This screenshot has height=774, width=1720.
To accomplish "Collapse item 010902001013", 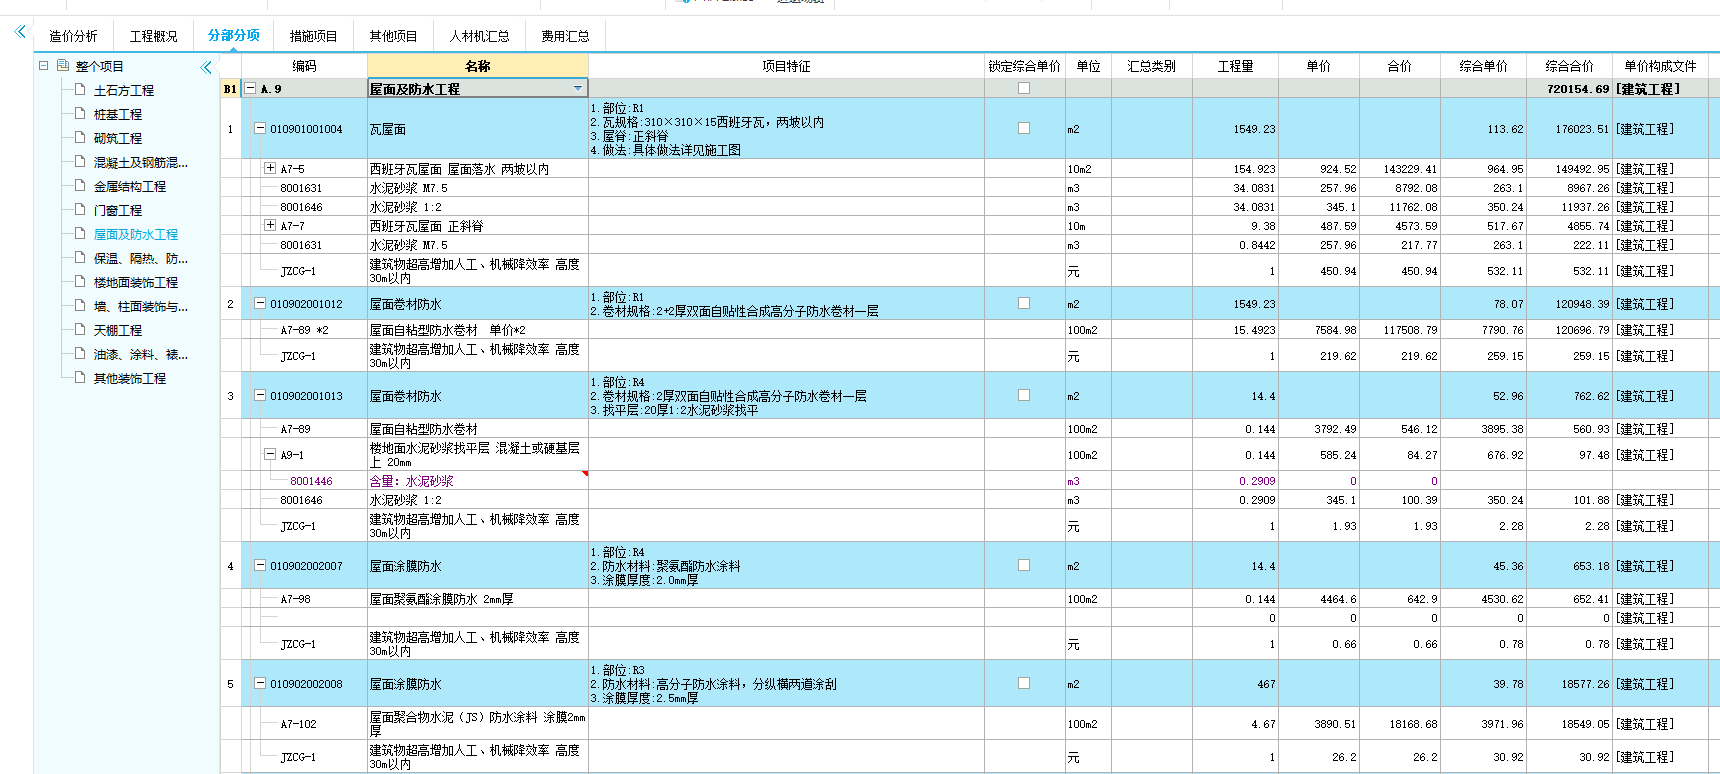I will 260,395.
